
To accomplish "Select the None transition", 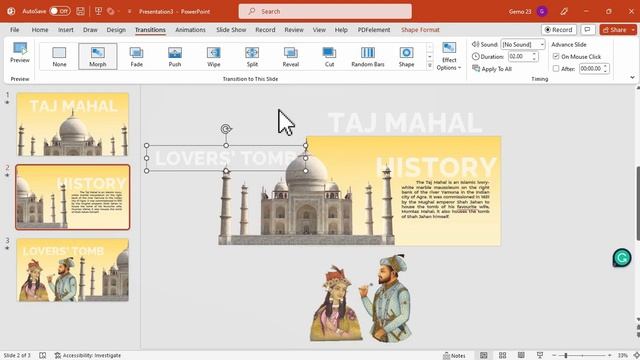I will [59, 56].
